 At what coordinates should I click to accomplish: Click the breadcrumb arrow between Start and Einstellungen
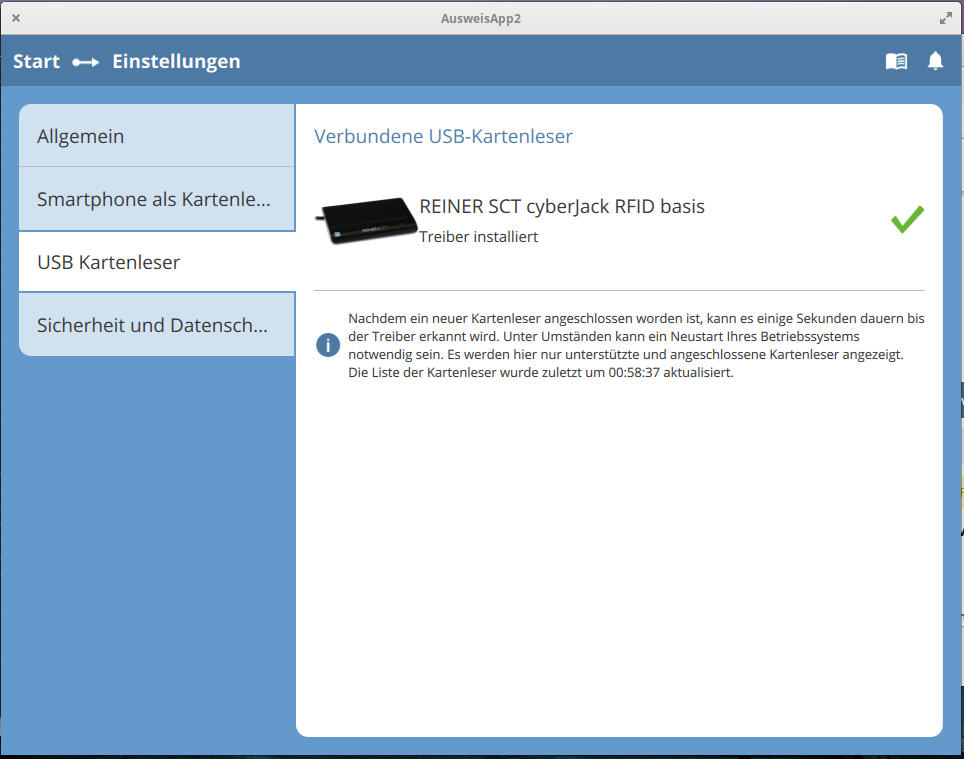click(x=86, y=62)
